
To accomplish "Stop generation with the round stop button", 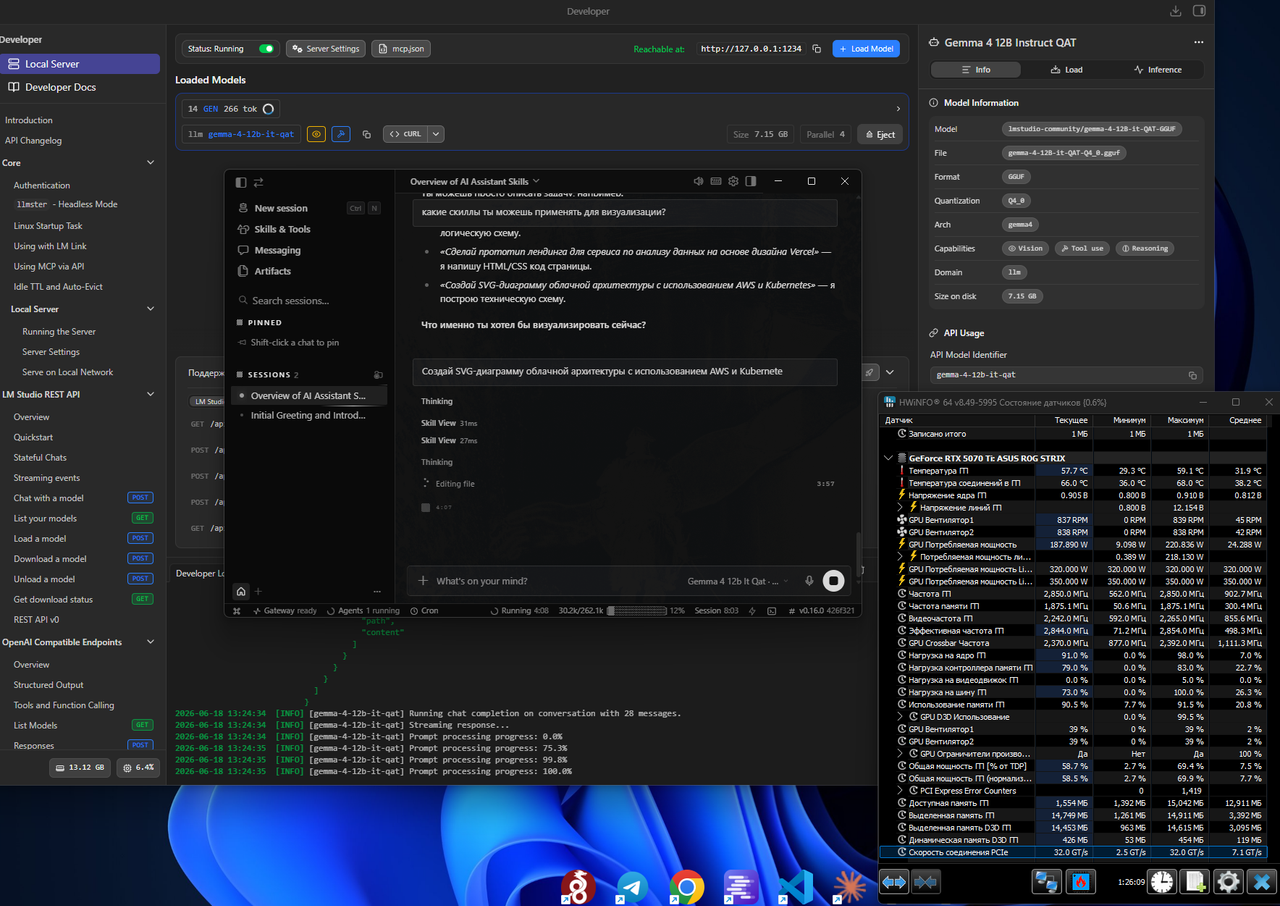I will (833, 580).
